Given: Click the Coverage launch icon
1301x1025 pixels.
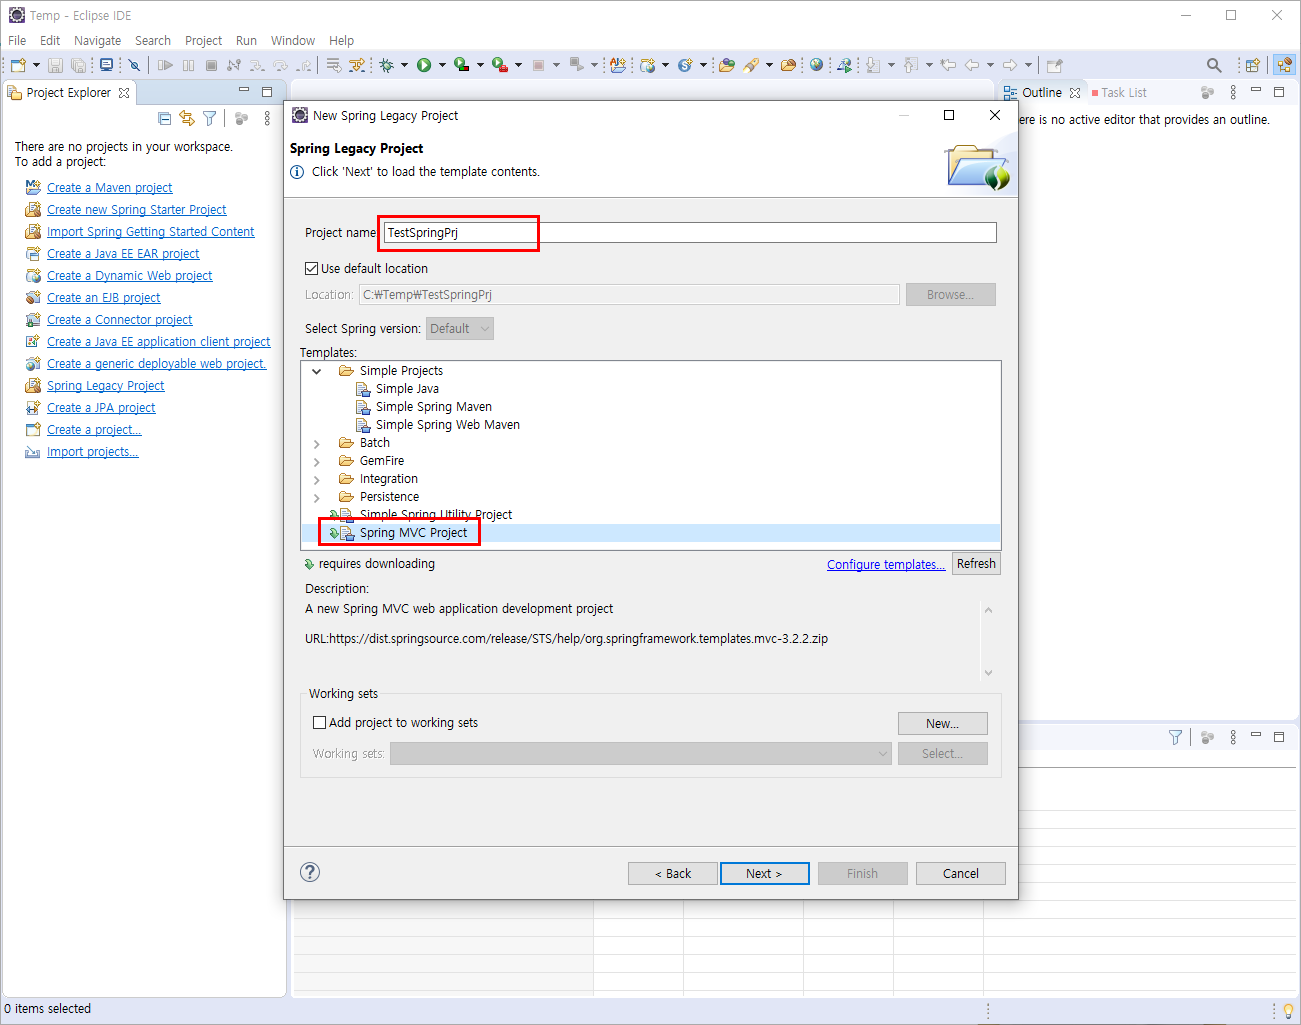Looking at the screenshot, I should [x=461, y=65].
